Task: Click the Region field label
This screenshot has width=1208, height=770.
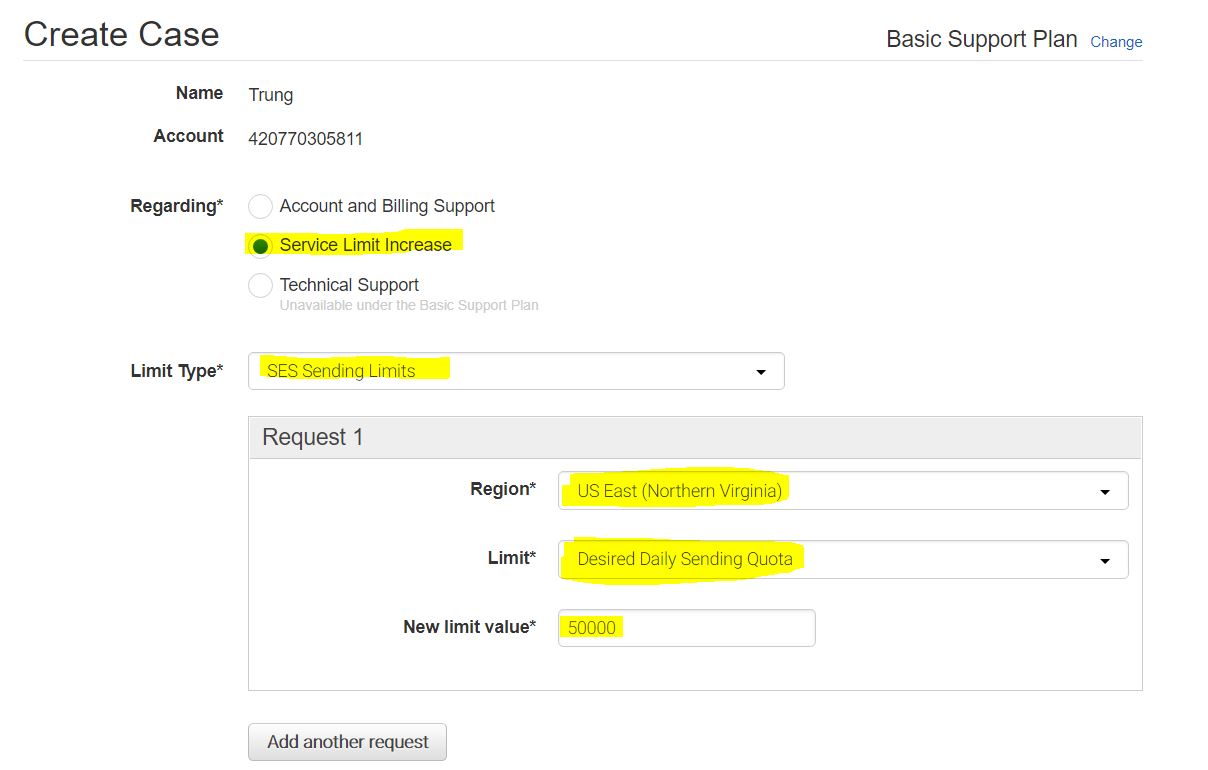Action: point(502,489)
